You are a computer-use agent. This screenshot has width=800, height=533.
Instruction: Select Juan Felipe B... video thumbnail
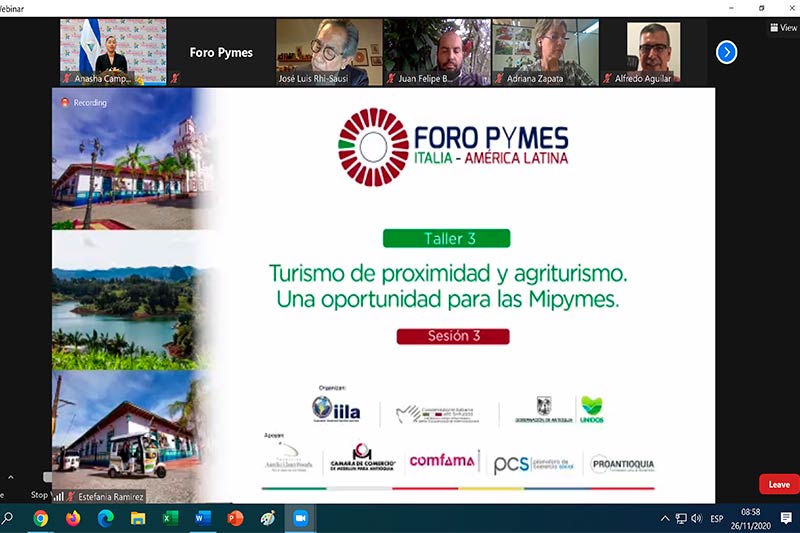[437, 52]
